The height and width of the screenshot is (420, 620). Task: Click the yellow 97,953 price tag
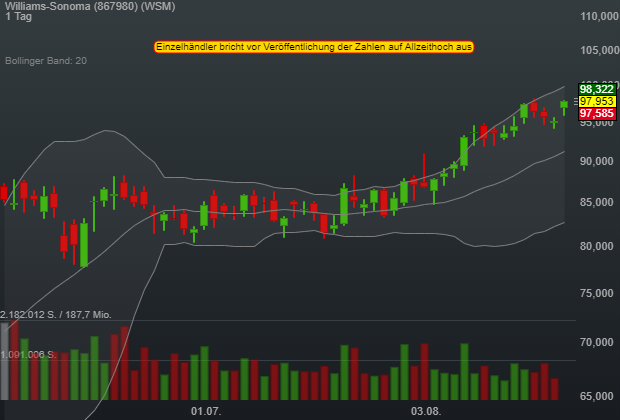click(x=597, y=101)
